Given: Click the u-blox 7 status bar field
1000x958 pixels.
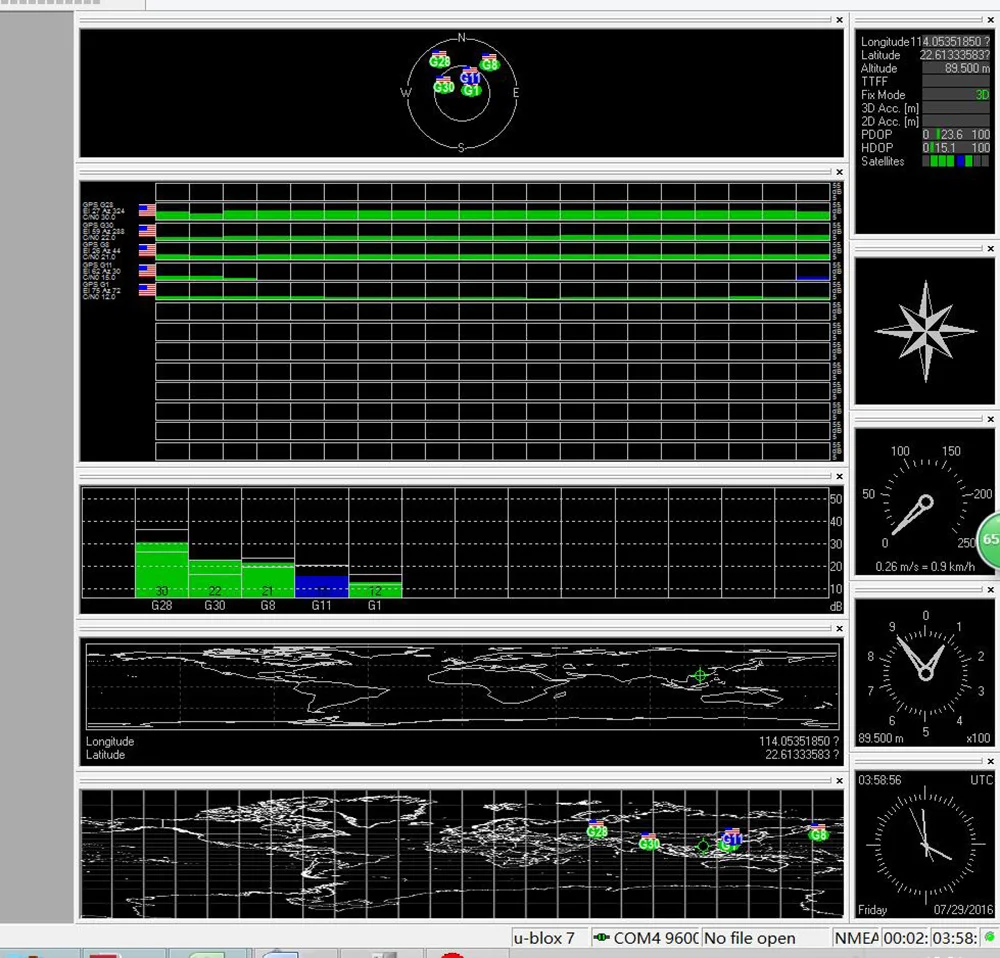Looking at the screenshot, I should 545,938.
